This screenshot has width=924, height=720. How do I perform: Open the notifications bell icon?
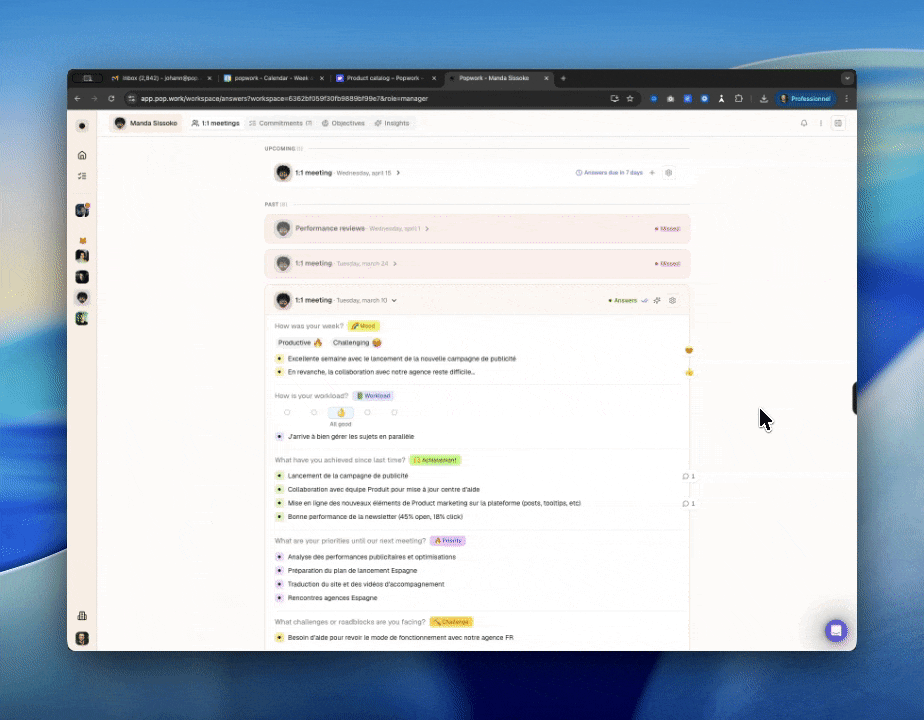[x=804, y=123]
